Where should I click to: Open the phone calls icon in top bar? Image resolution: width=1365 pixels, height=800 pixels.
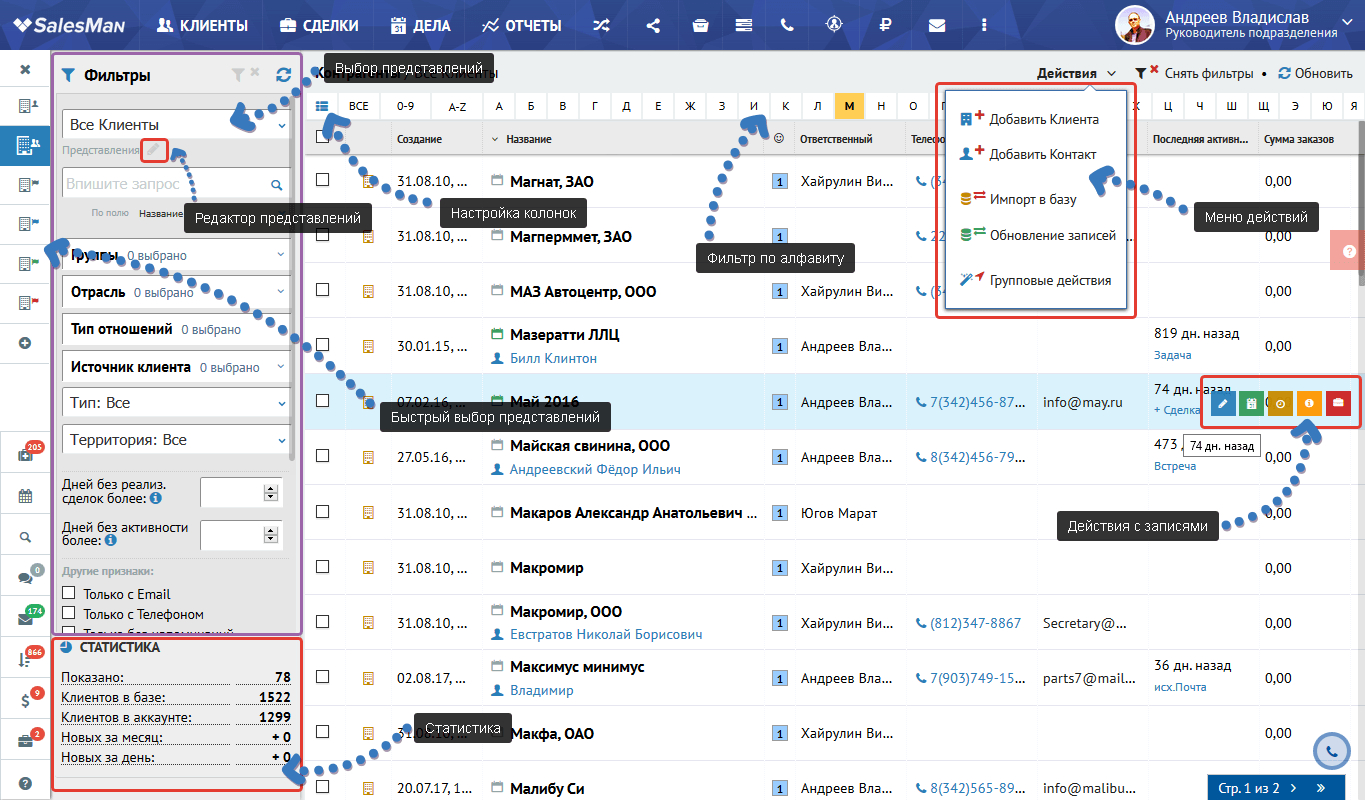tap(787, 25)
